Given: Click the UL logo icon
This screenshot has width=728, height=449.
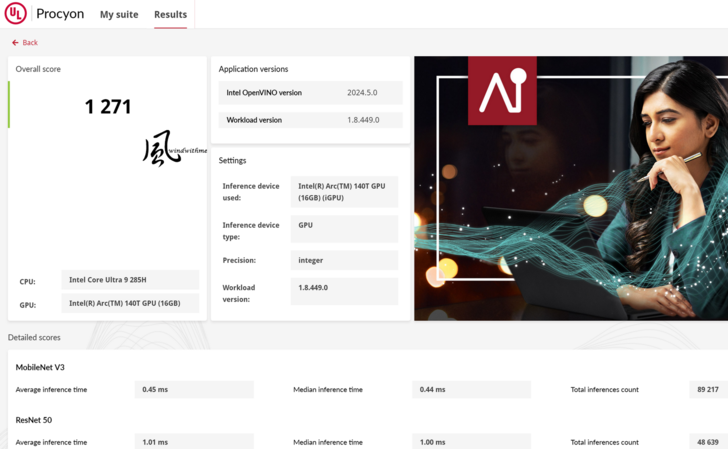Looking at the screenshot, I should coord(16,14).
